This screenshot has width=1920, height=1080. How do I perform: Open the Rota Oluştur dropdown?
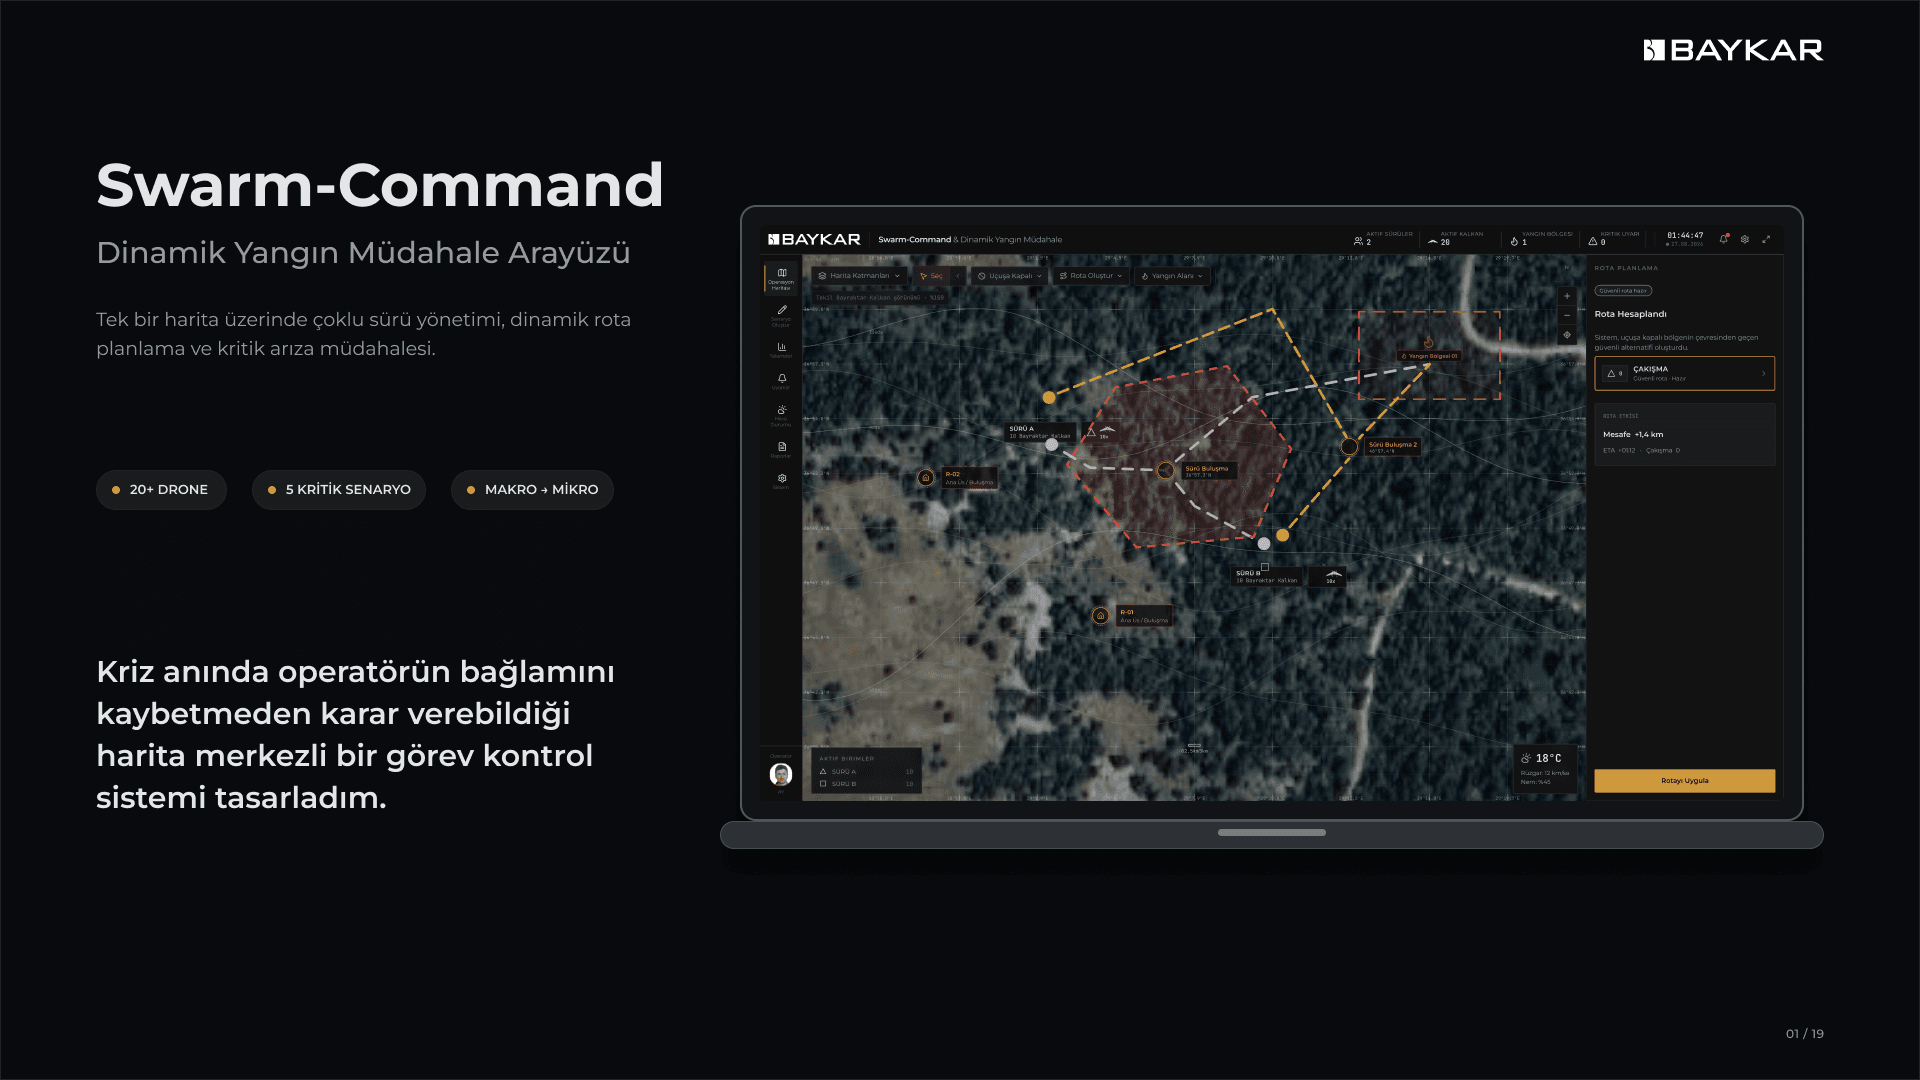point(1091,276)
